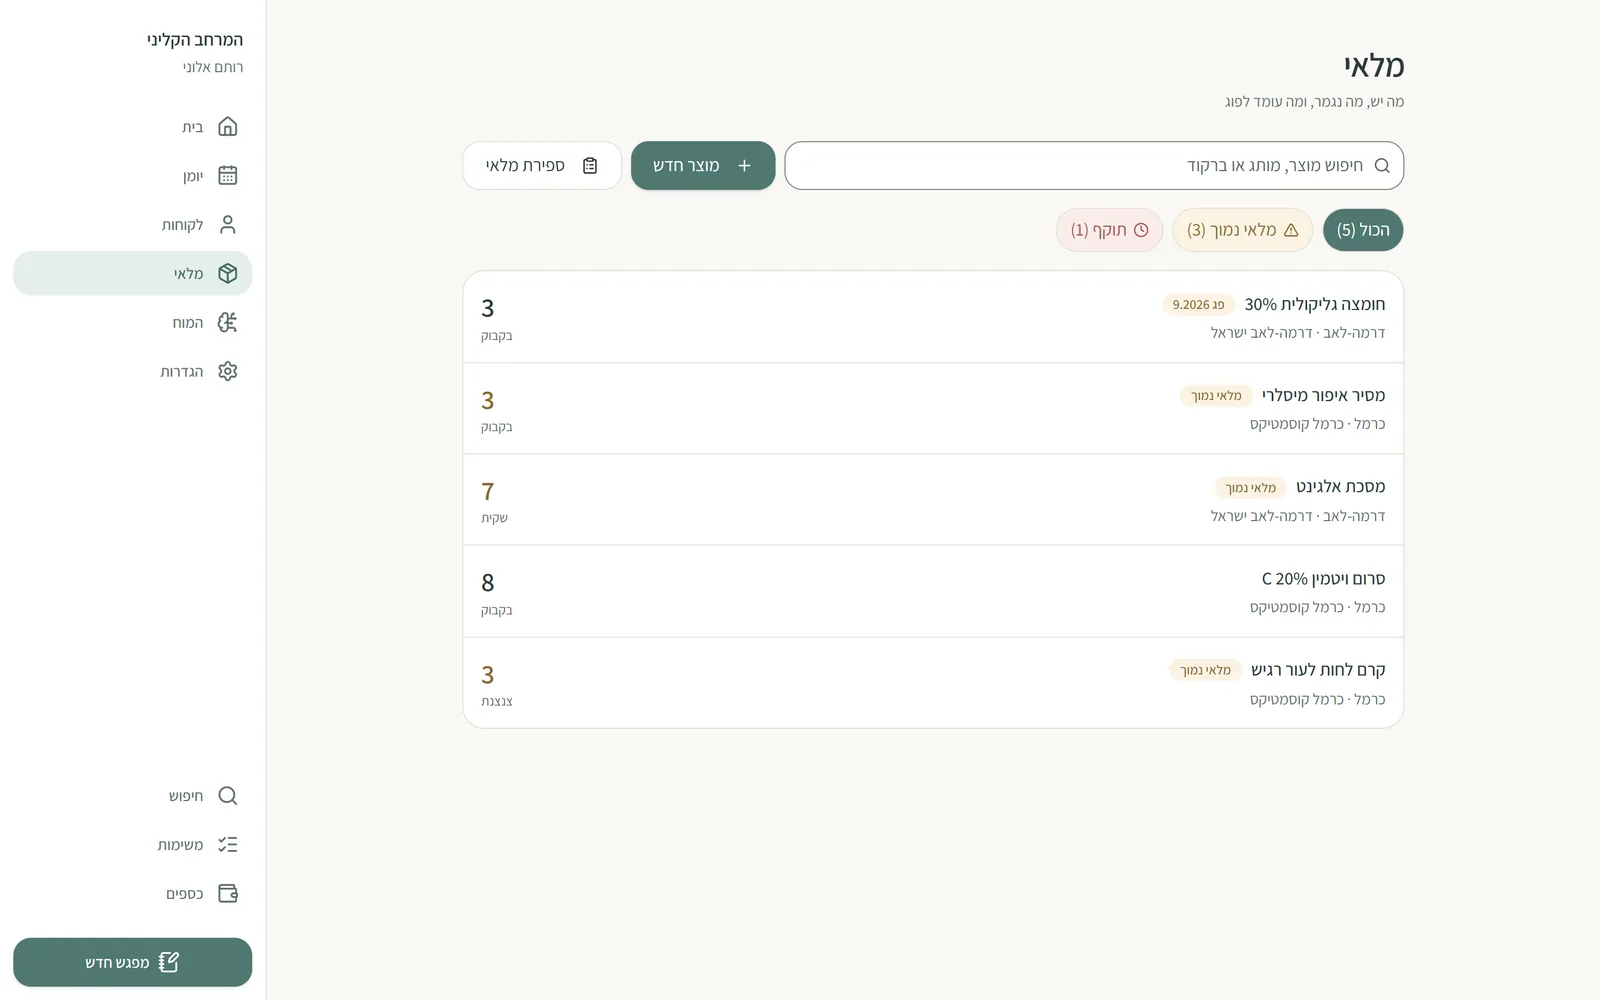Open the חומצה גליקולית 30% product row
The width and height of the screenshot is (1600, 1000).
pos(933,317)
